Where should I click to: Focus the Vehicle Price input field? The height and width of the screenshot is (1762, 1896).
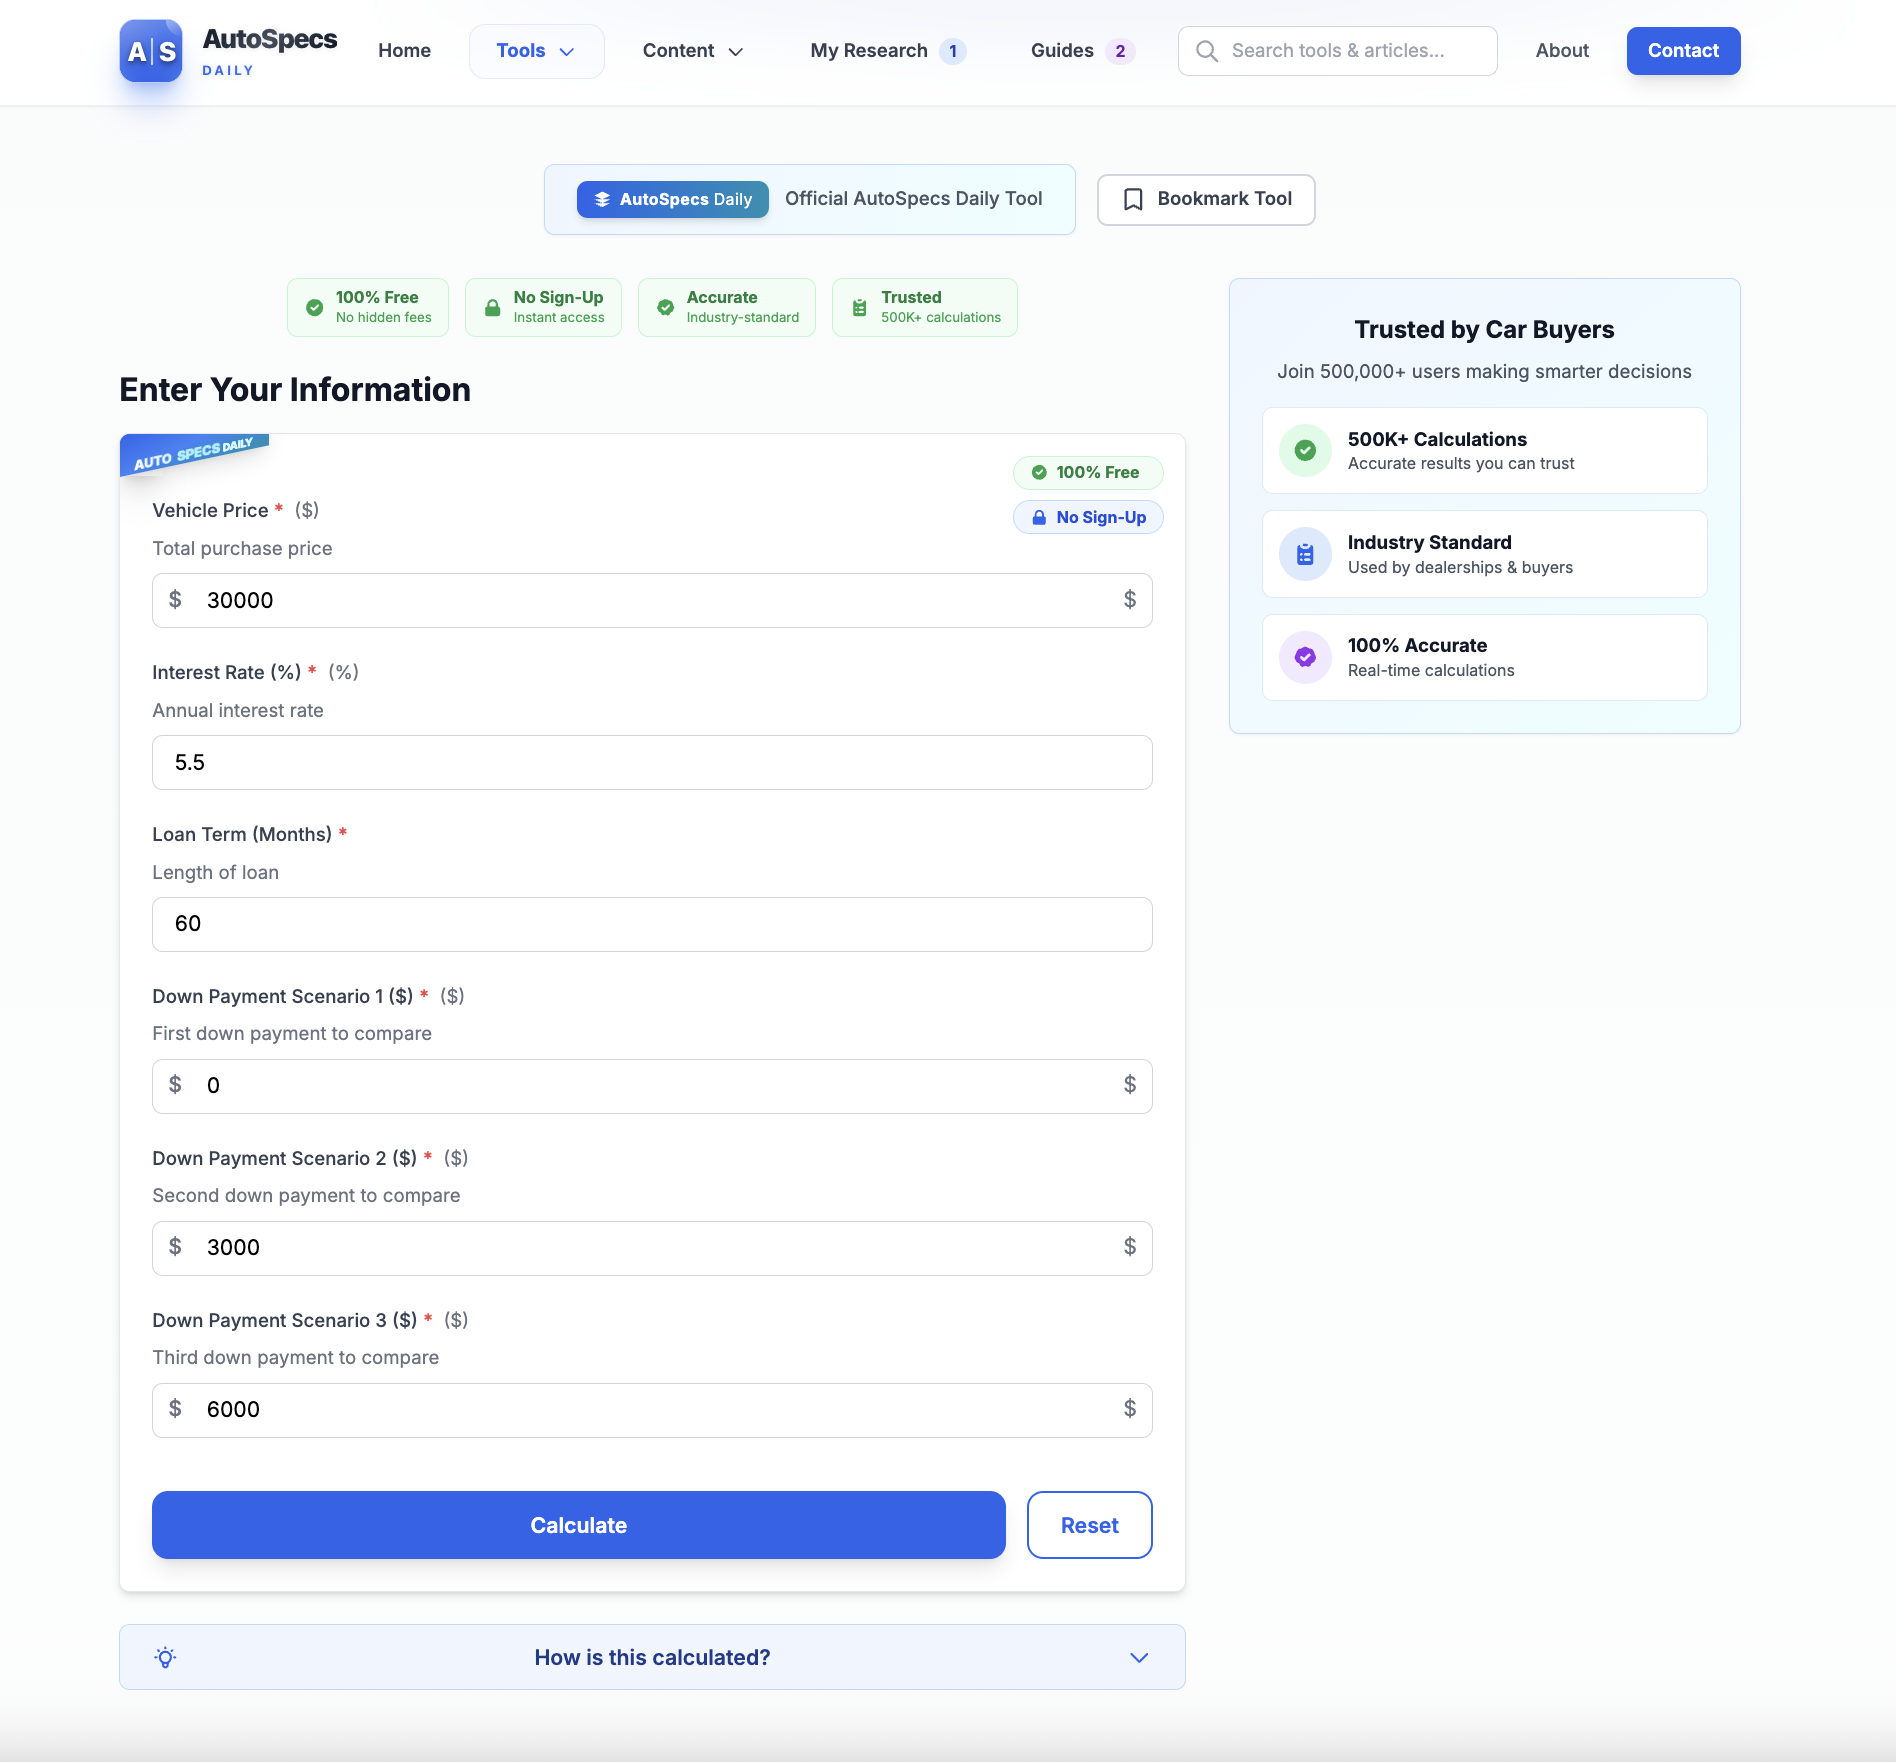pos(652,600)
